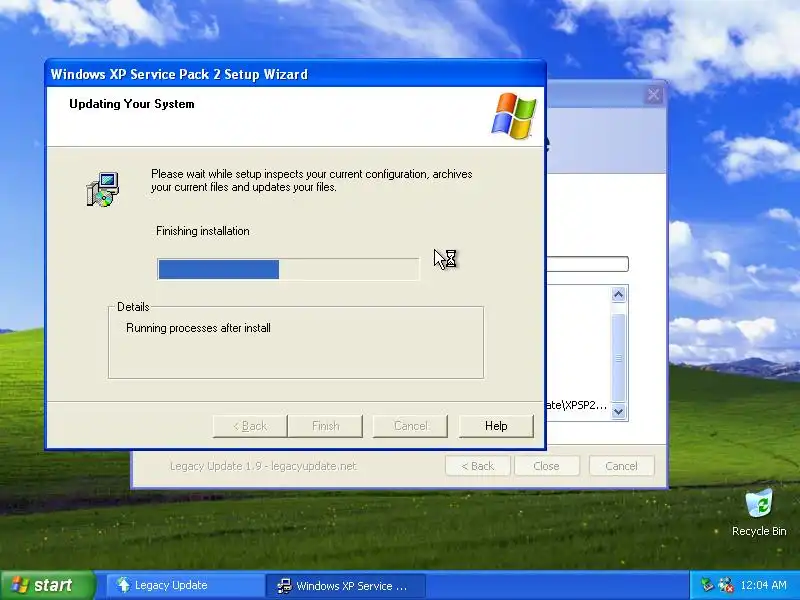Click the computer and CD setup icon
The image size is (800, 600).
(x=103, y=189)
